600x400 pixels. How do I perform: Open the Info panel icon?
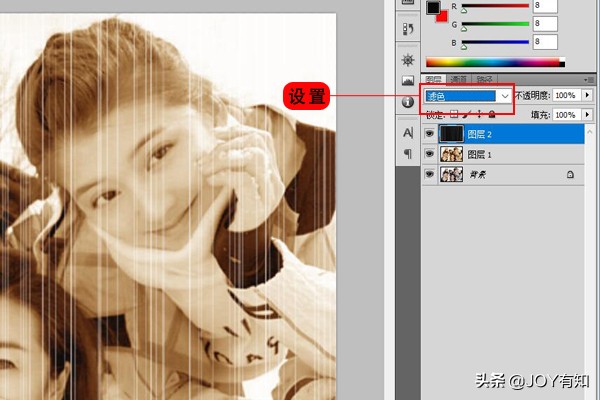click(408, 102)
